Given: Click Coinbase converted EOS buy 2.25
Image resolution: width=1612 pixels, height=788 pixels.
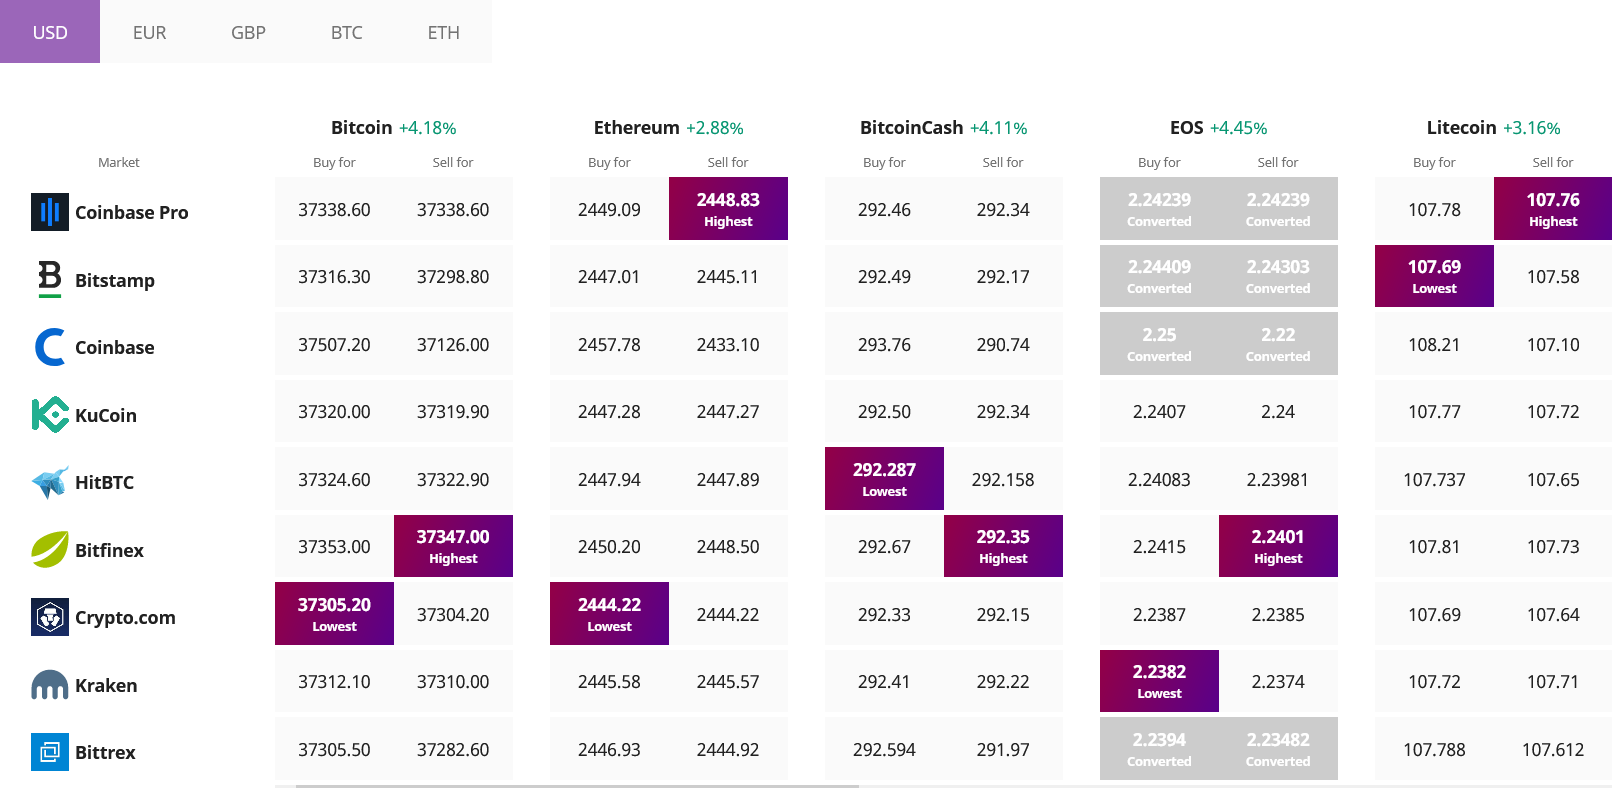Looking at the screenshot, I should tap(1159, 344).
